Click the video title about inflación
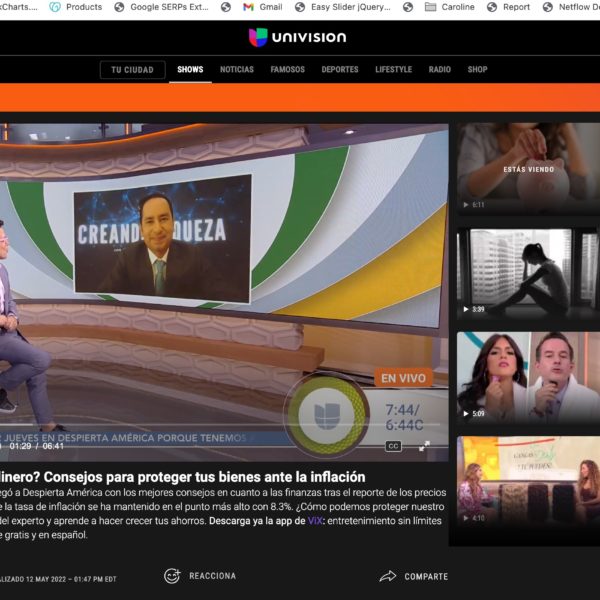 [x=183, y=477]
